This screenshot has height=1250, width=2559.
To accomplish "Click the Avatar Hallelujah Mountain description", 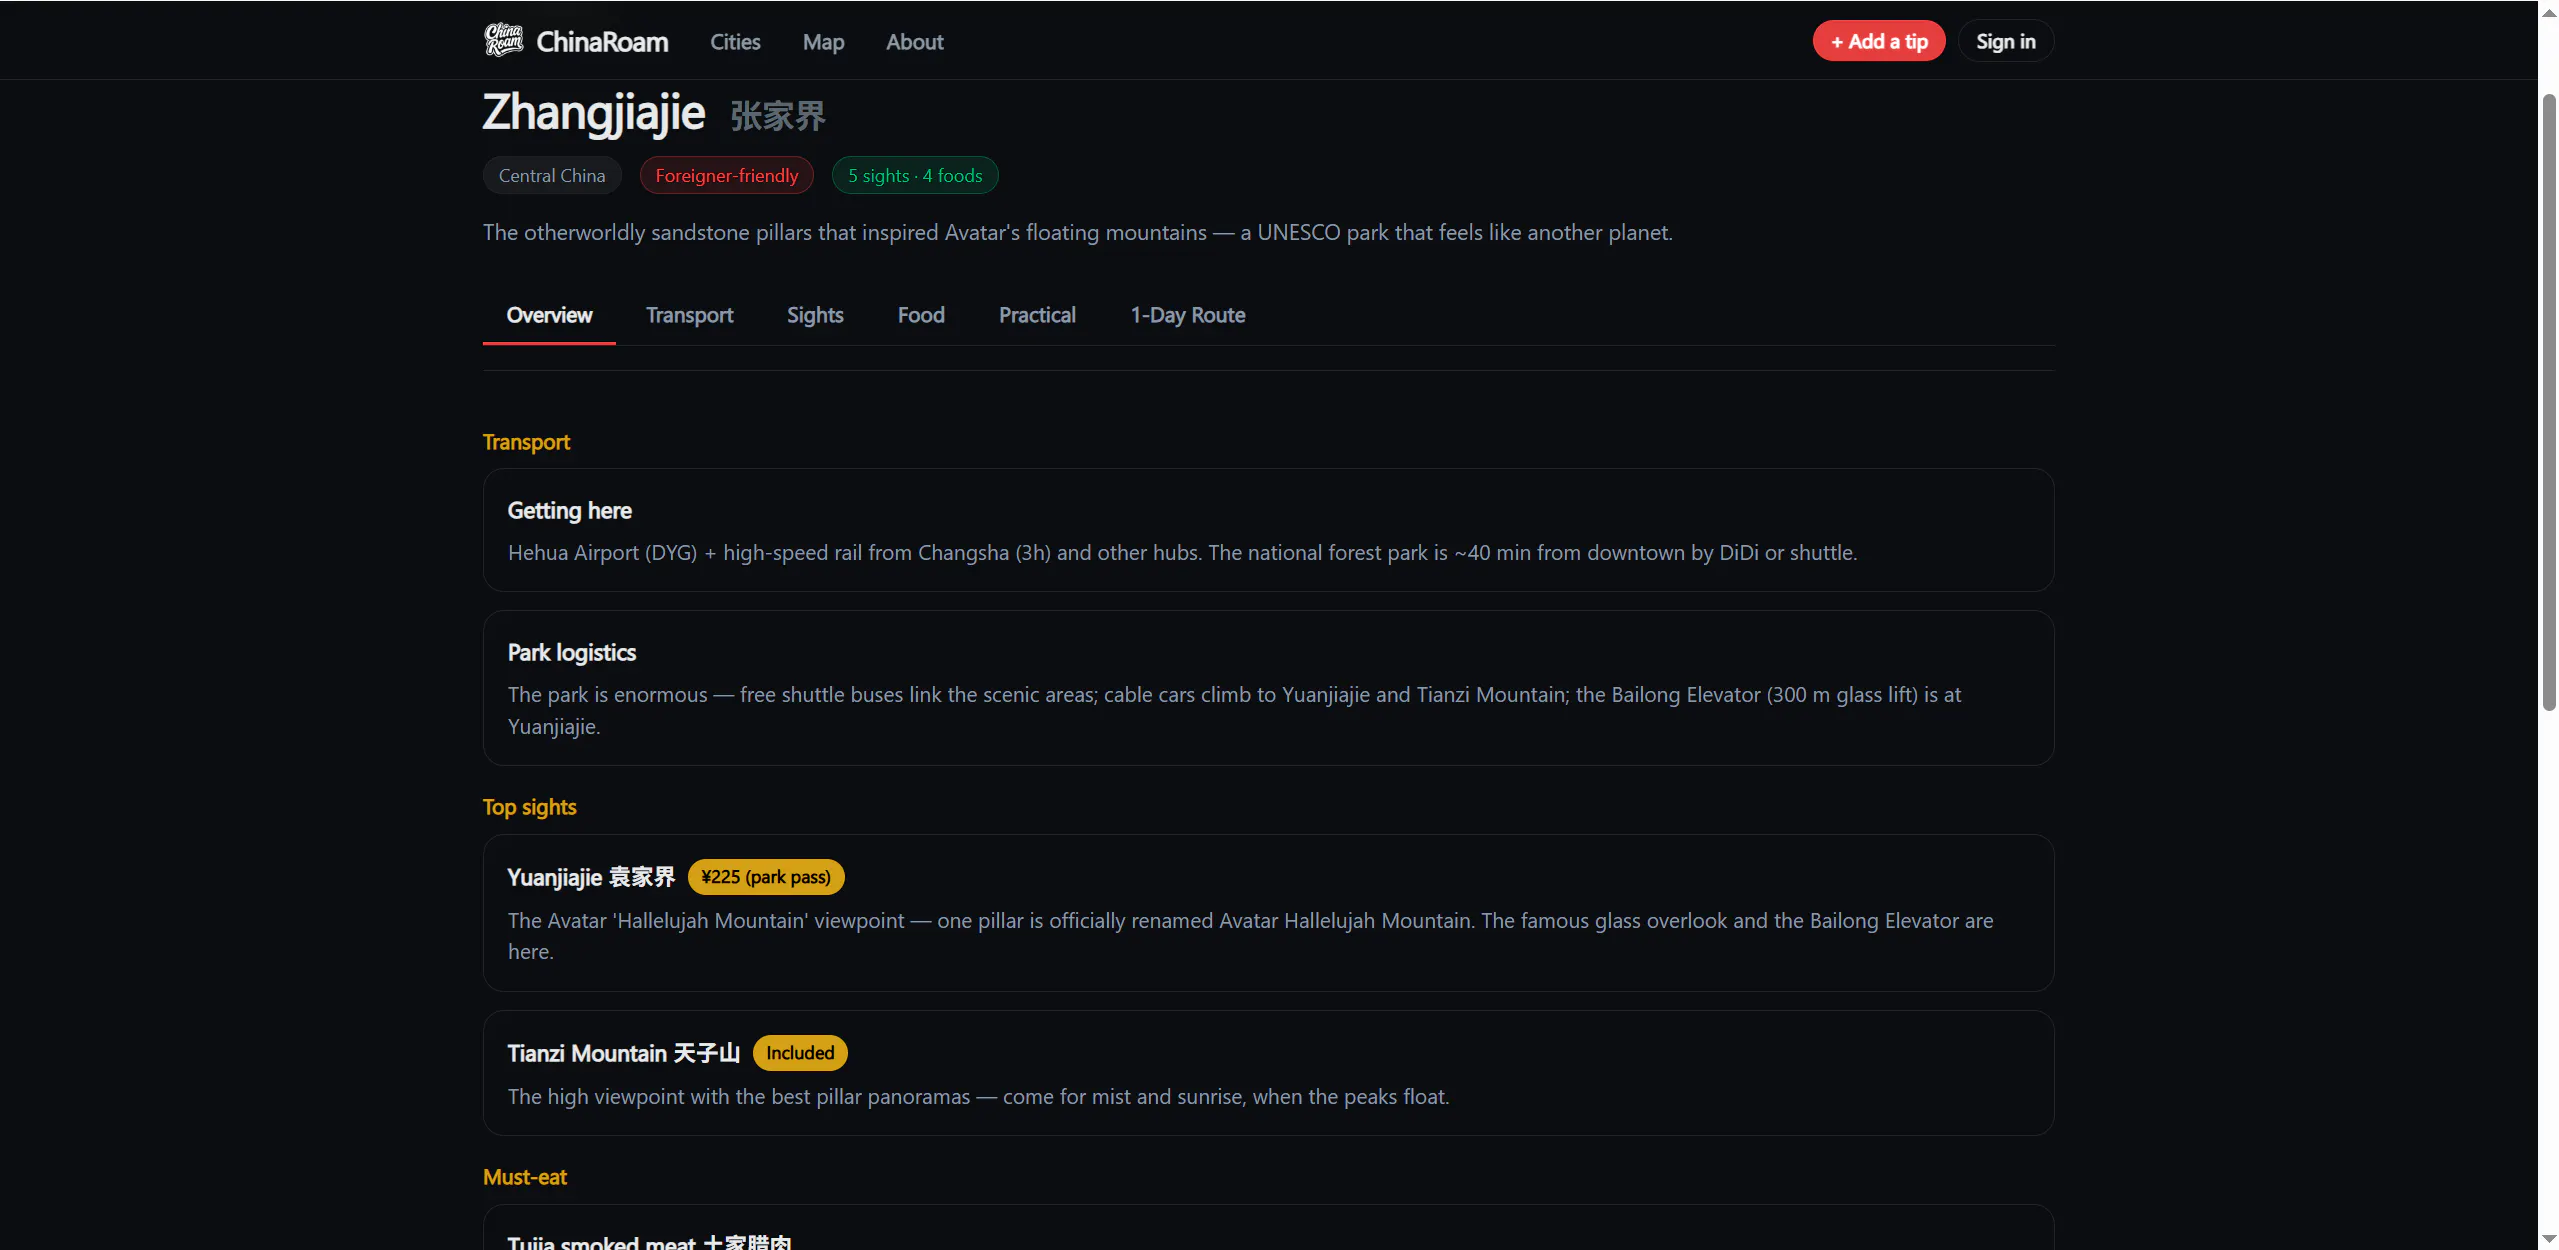I will pyautogui.click(x=1250, y=936).
